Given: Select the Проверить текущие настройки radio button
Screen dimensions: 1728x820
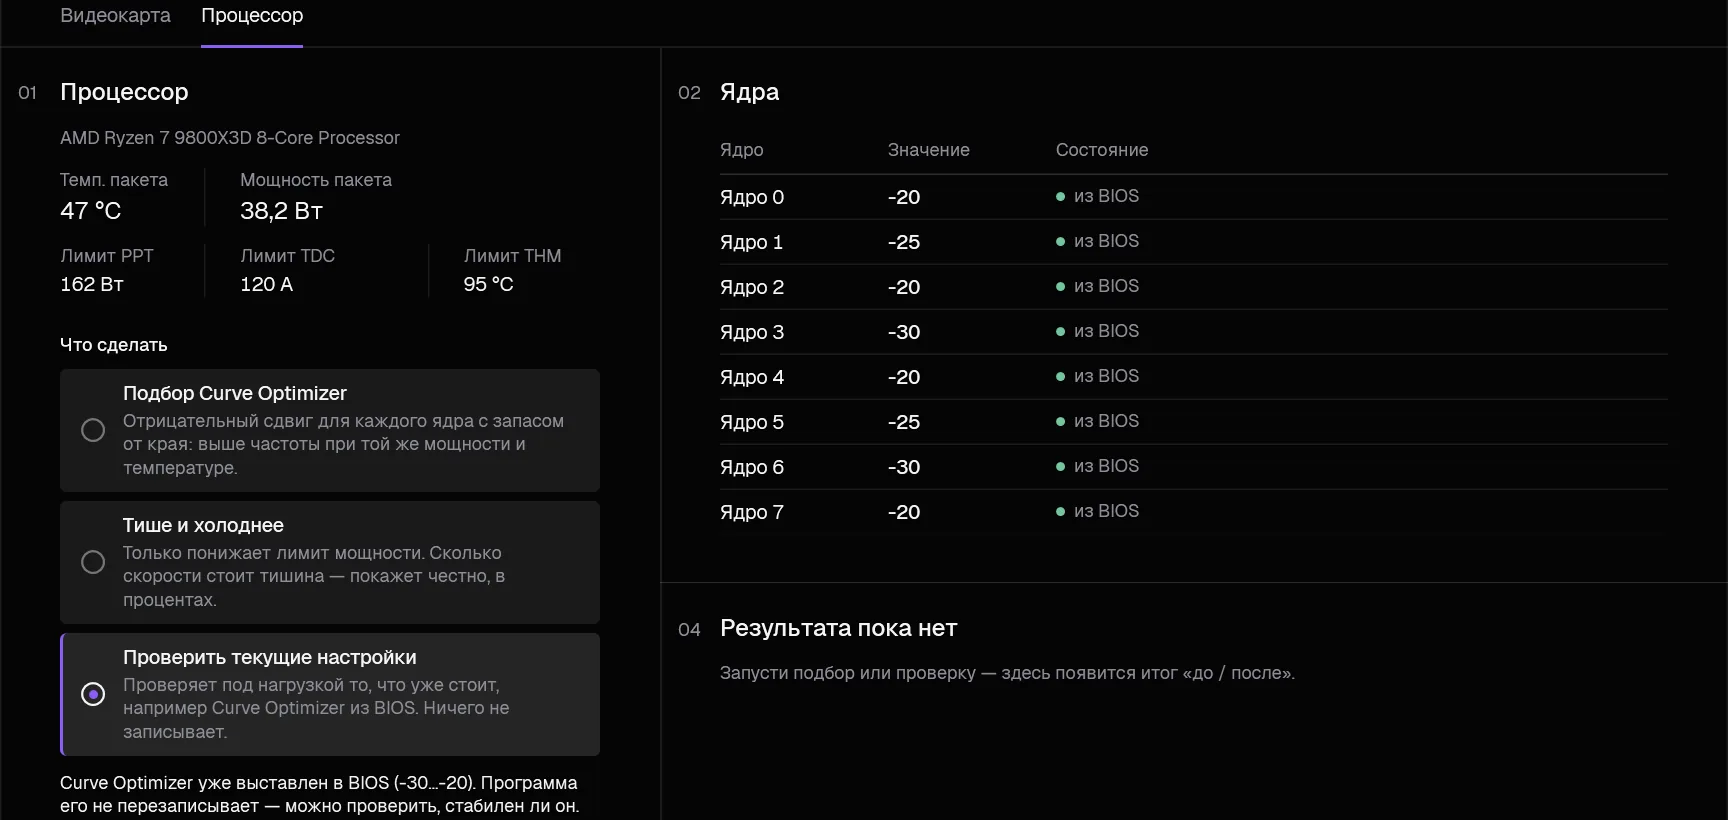Looking at the screenshot, I should 93,694.
